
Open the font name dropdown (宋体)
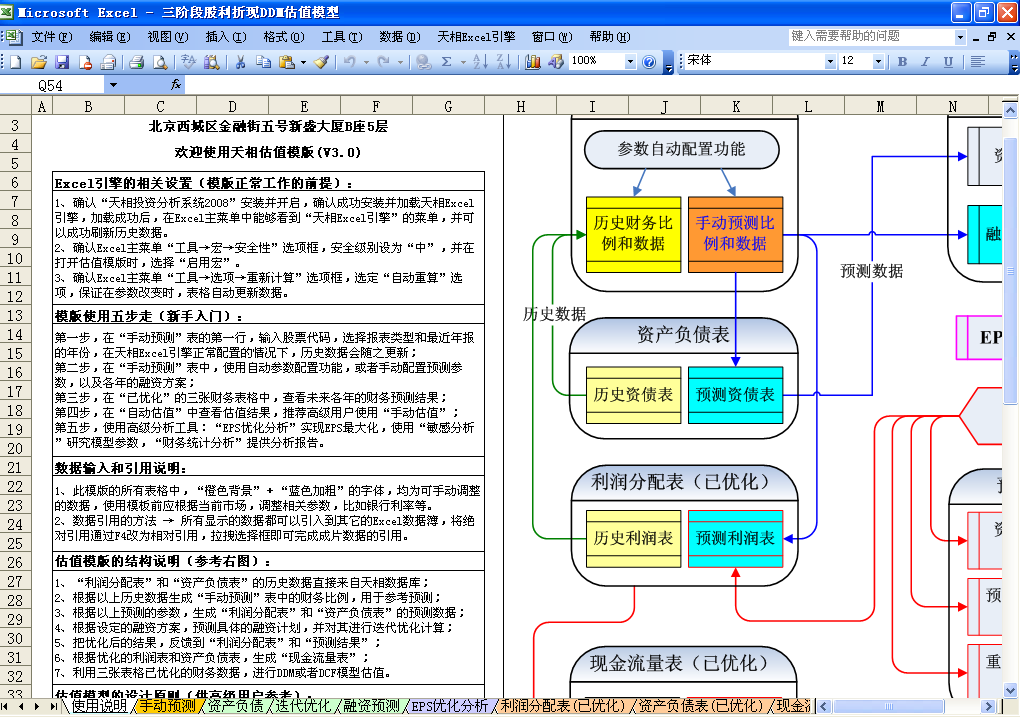[830, 62]
